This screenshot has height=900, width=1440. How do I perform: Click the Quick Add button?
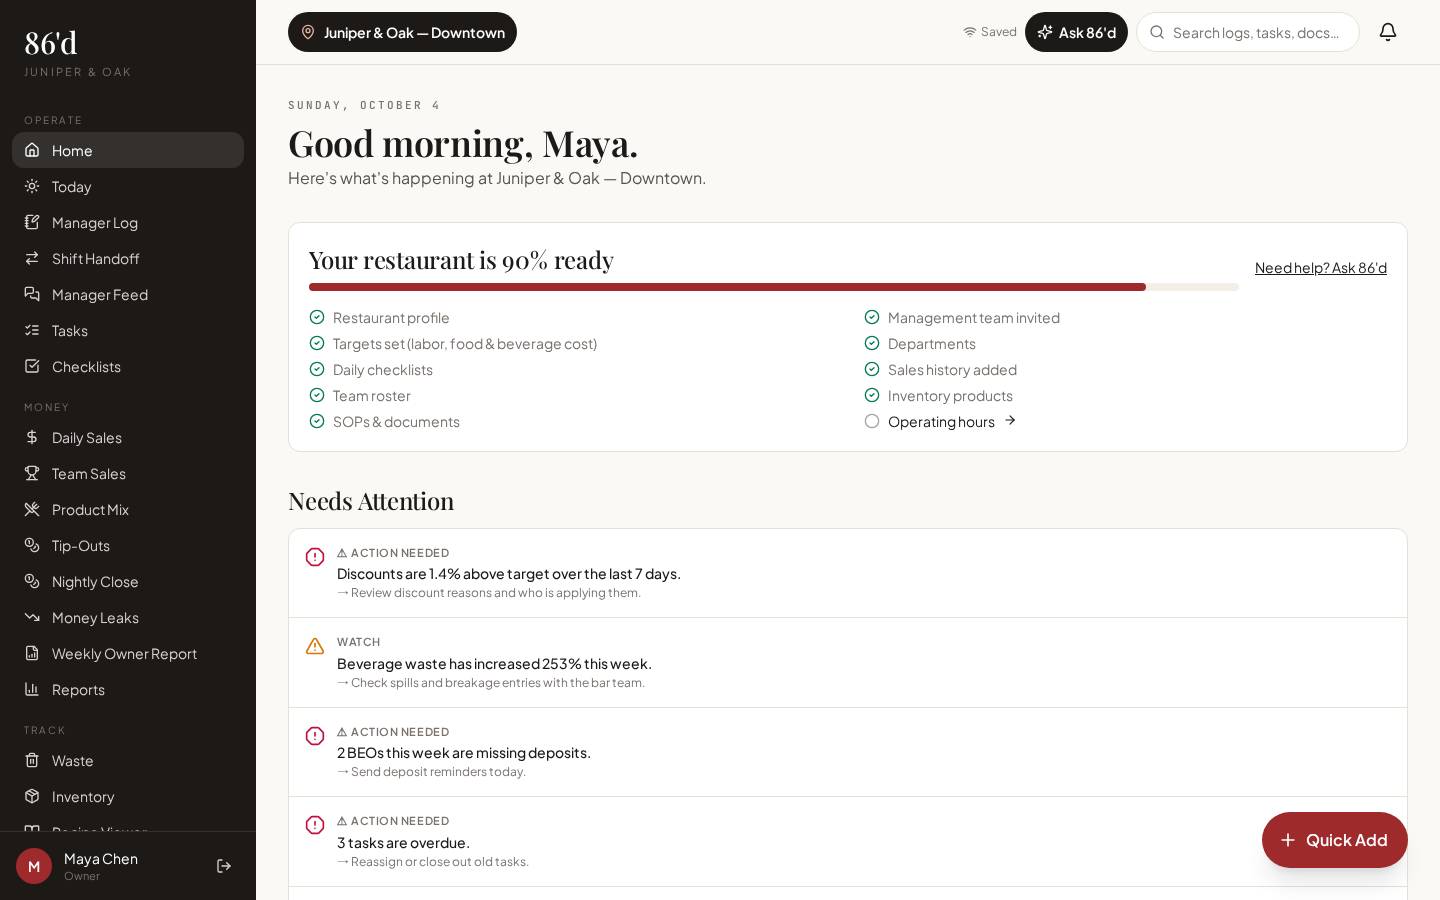[1335, 840]
